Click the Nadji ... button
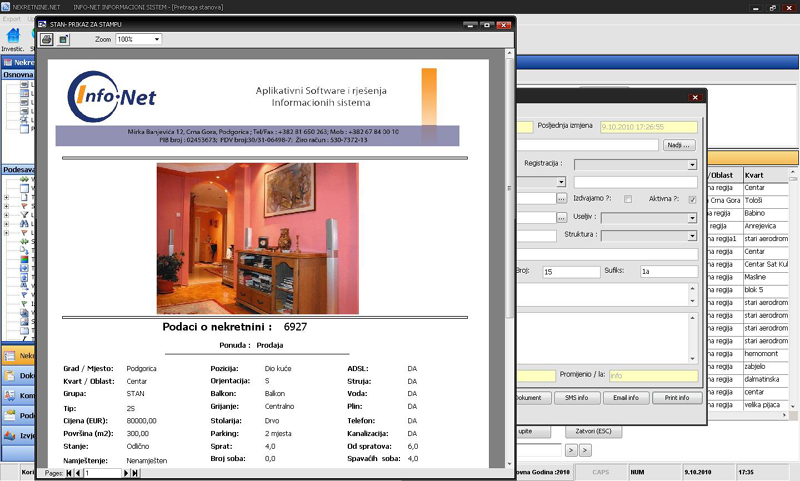This screenshot has width=800, height=481. click(679, 145)
